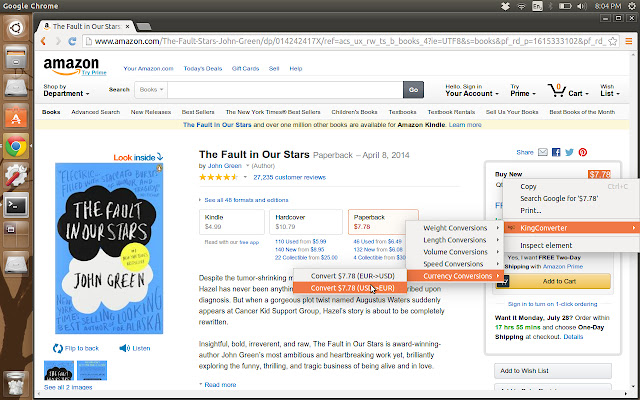Image resolution: width=640 pixels, height=400 pixels.
Task: Share on Pinterest icon
Action: (x=583, y=152)
